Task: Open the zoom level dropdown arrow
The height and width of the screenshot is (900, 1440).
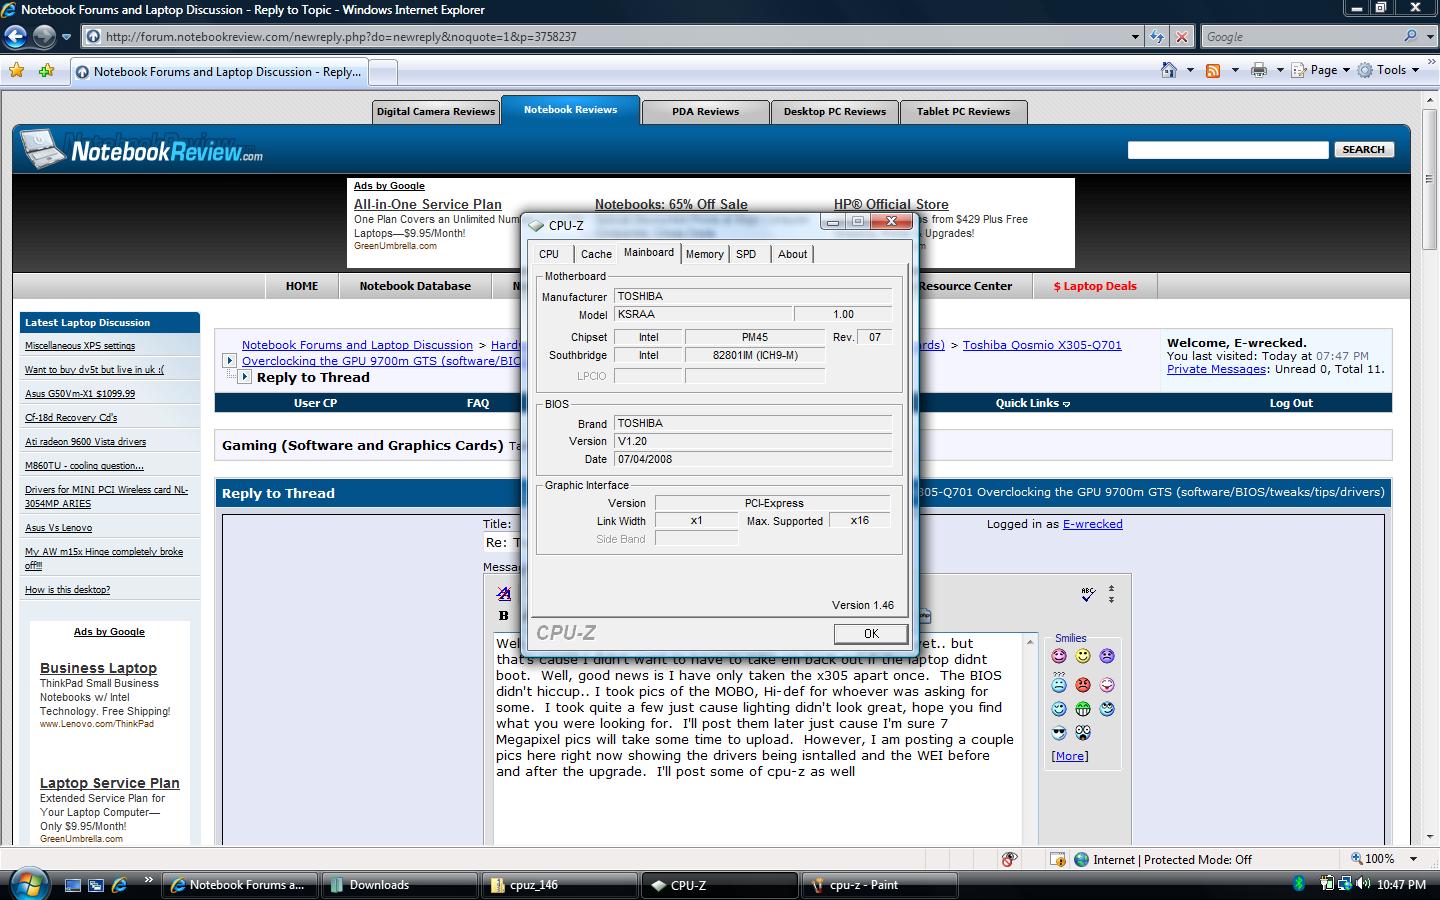Action: pyautogui.click(x=1413, y=859)
